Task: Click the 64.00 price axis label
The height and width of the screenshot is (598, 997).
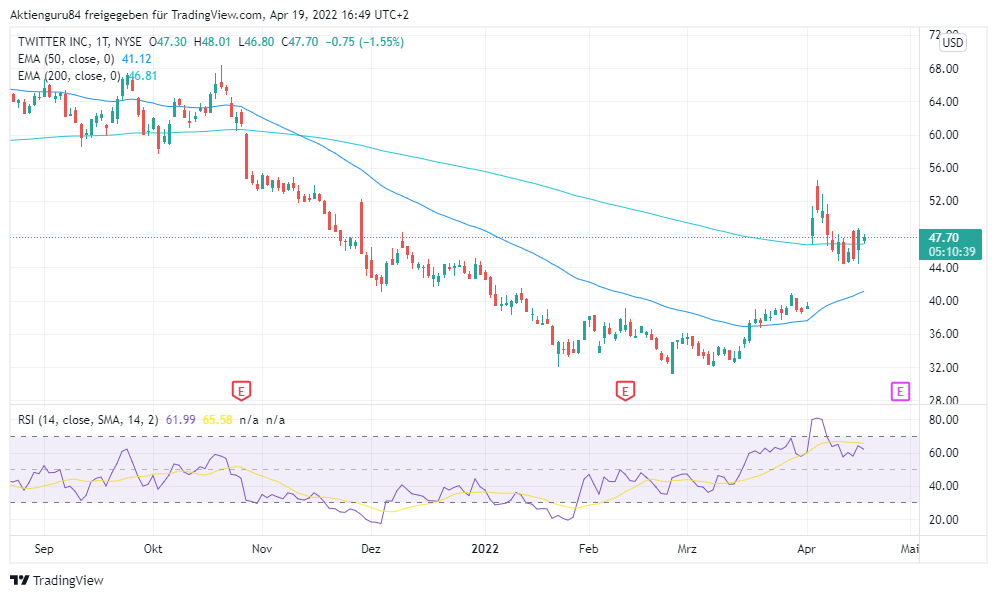Action: [944, 102]
